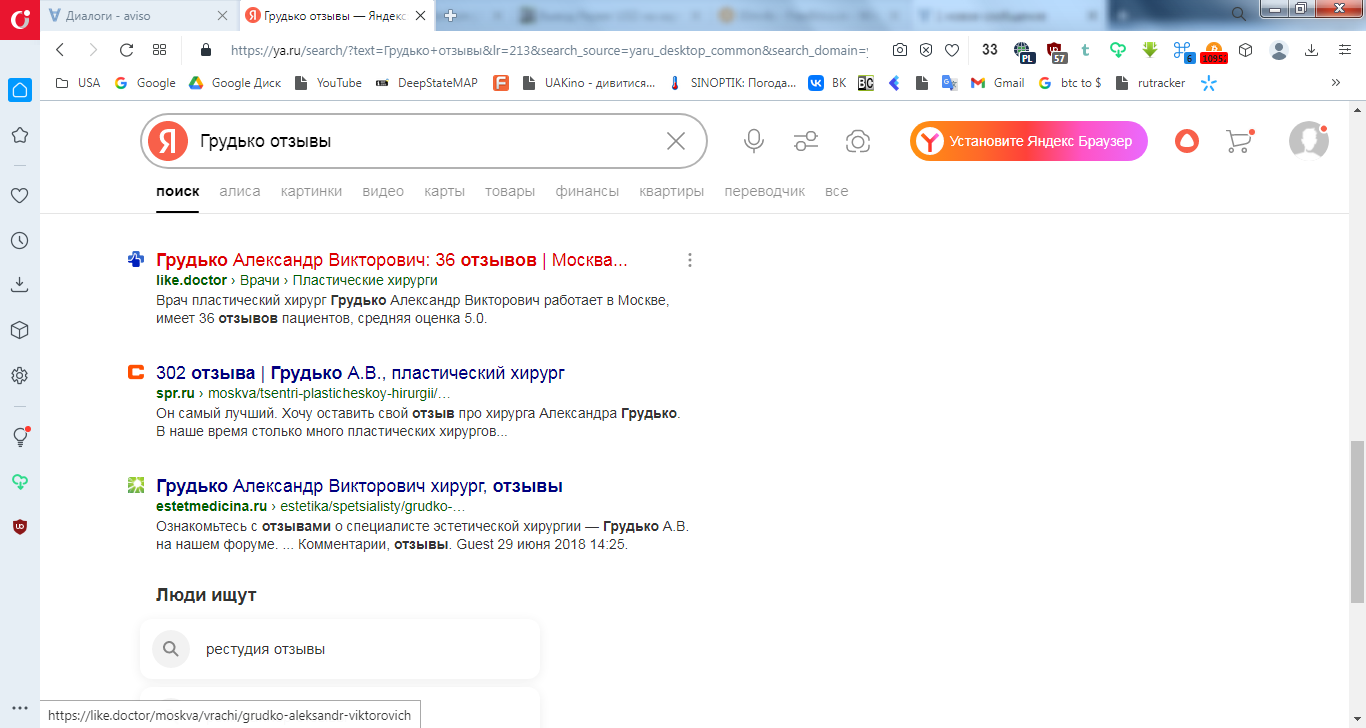Open the Opera main menu logo
Image resolution: width=1366 pixels, height=728 pixels.
(19, 20)
